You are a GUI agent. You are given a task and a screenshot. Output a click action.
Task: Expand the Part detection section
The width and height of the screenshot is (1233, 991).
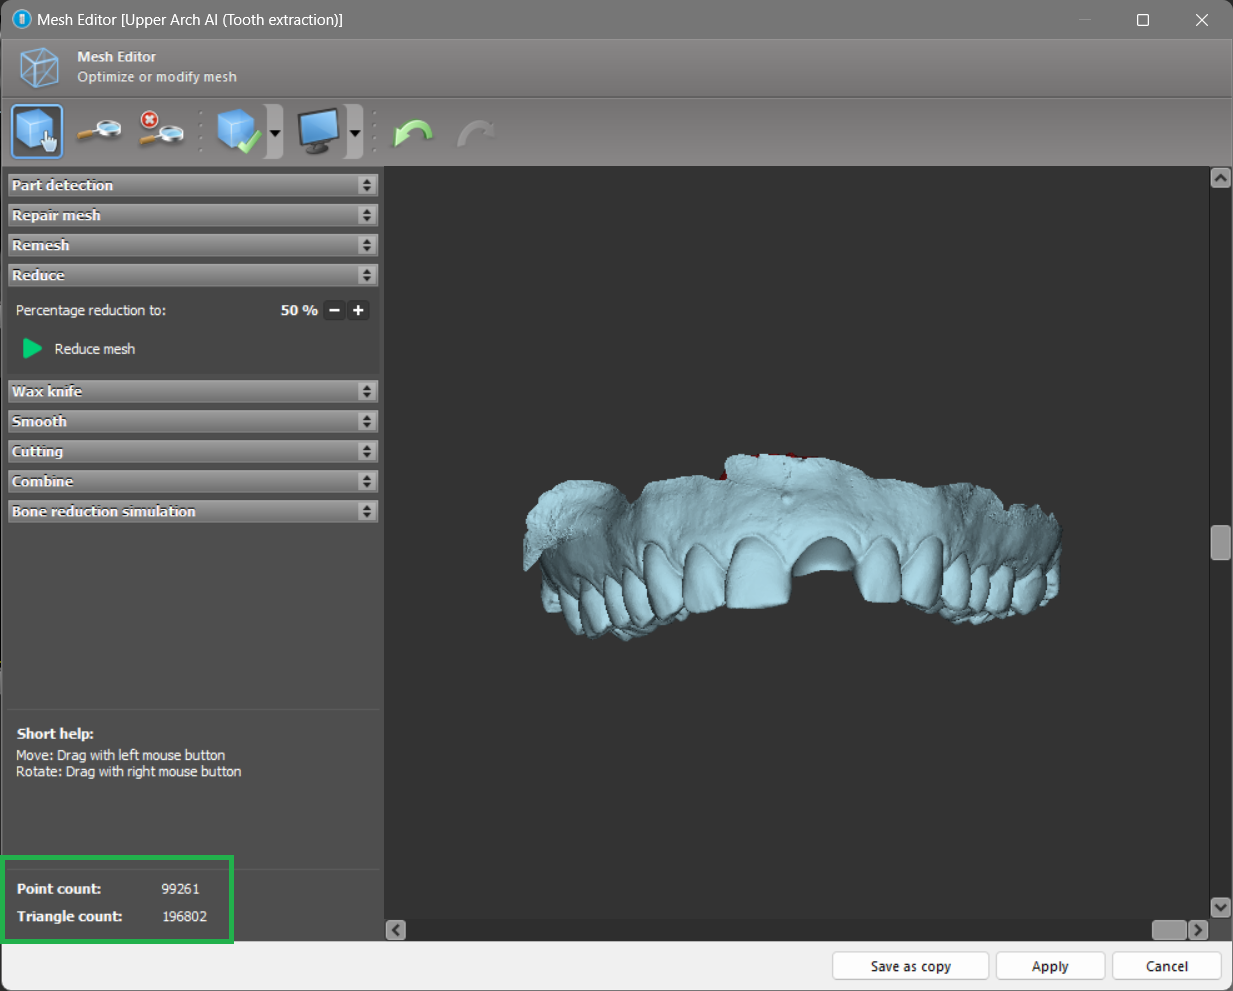click(192, 185)
